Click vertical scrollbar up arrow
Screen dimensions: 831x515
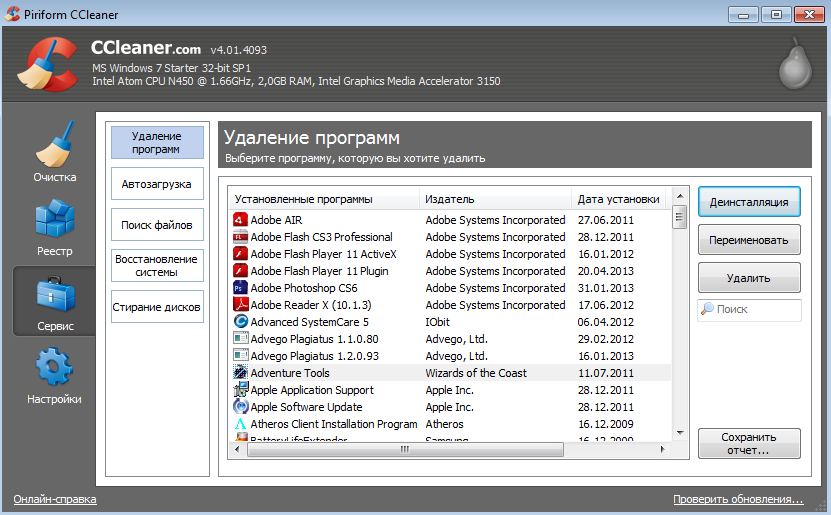pyautogui.click(x=680, y=196)
